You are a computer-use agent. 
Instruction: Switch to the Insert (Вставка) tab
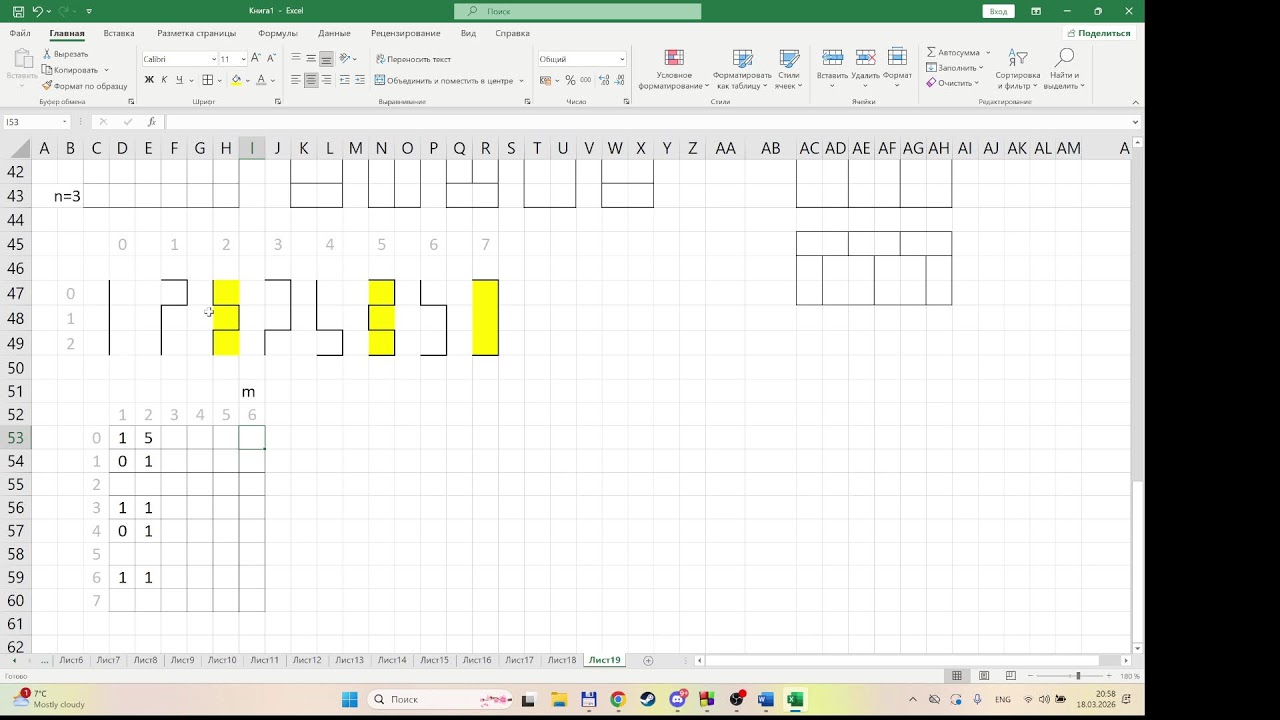(x=119, y=33)
